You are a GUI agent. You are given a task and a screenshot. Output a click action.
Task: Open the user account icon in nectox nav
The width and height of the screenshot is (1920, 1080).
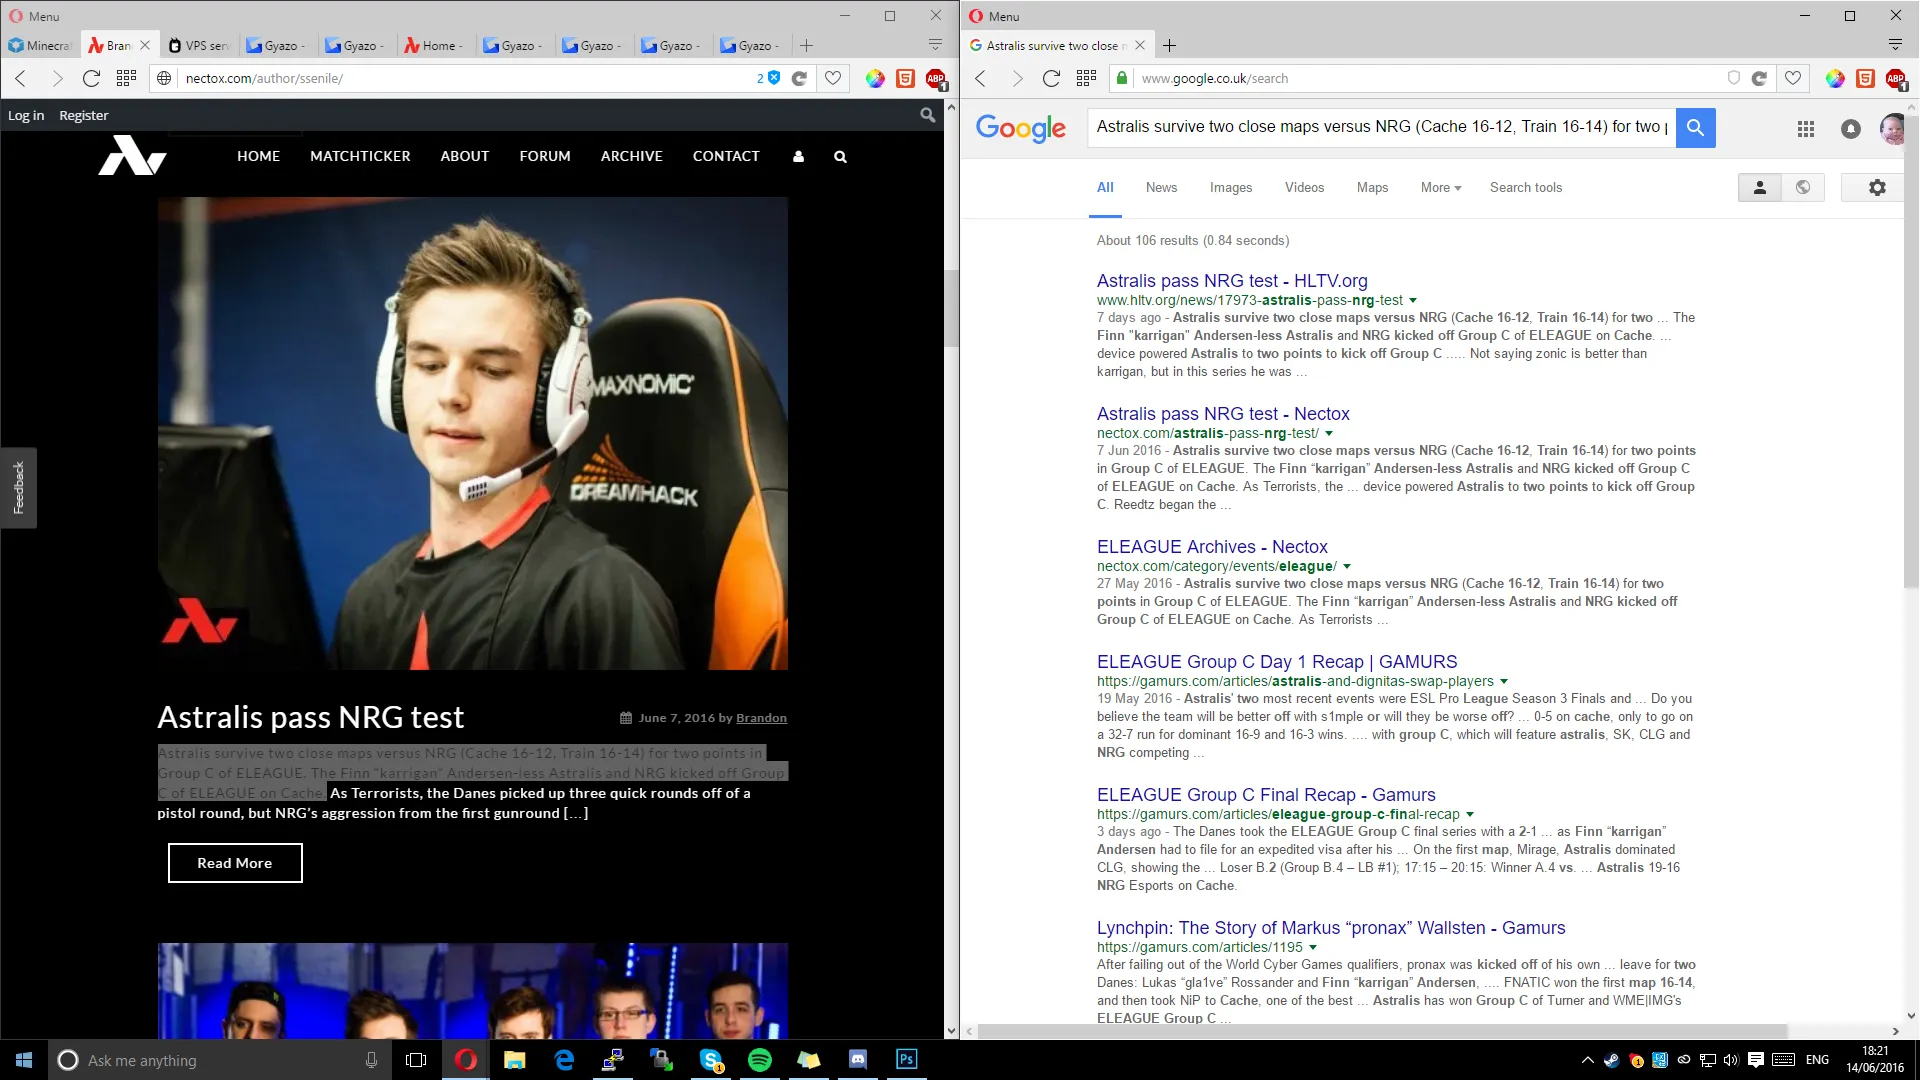pyautogui.click(x=798, y=157)
